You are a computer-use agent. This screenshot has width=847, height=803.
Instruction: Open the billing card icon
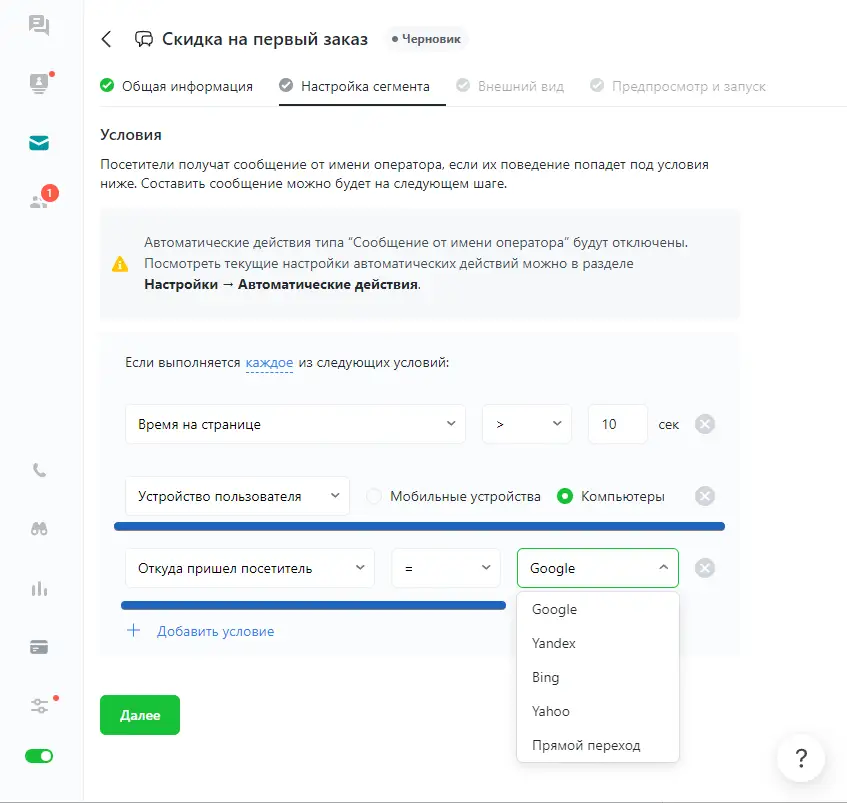point(39,647)
